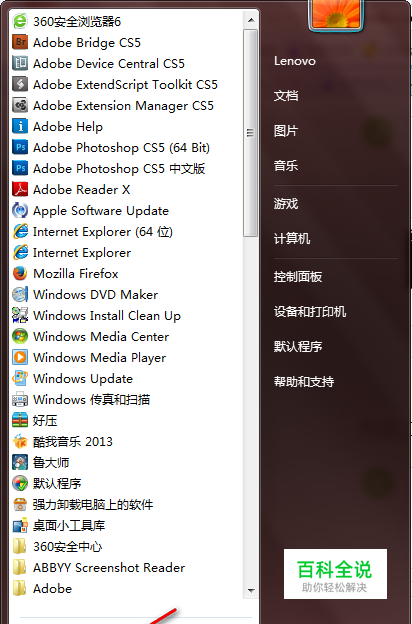Viewport: 412px width, 624px height.
Task: Open 图片 in the right pane
Action: 286,131
